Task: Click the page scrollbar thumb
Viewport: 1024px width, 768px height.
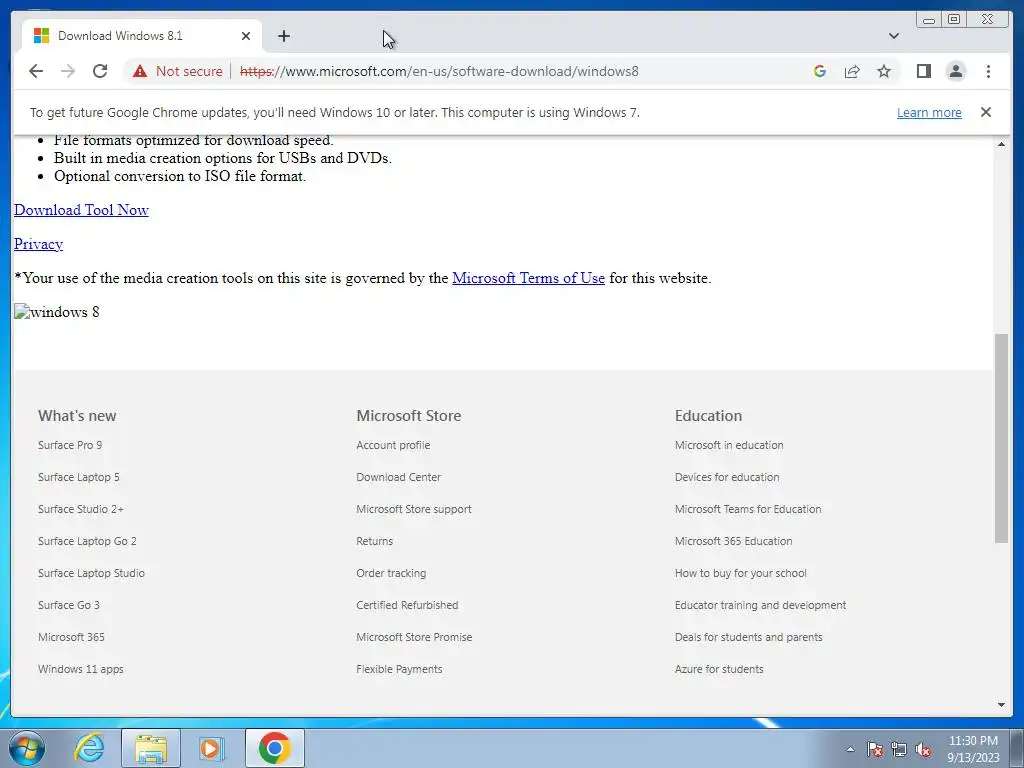Action: tap(1001, 438)
